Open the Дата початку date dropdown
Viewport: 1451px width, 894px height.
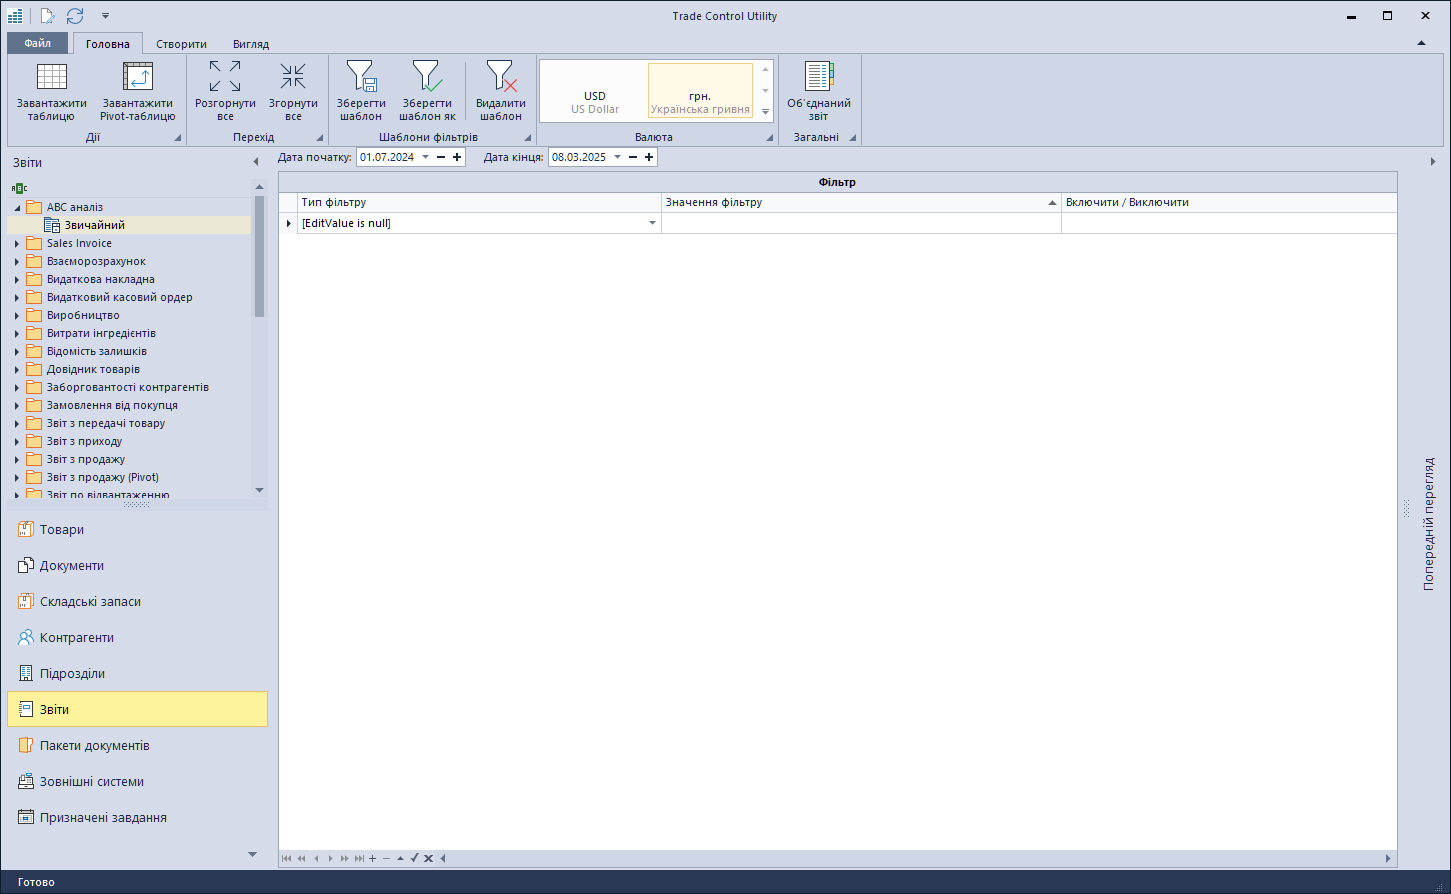pyautogui.click(x=426, y=157)
